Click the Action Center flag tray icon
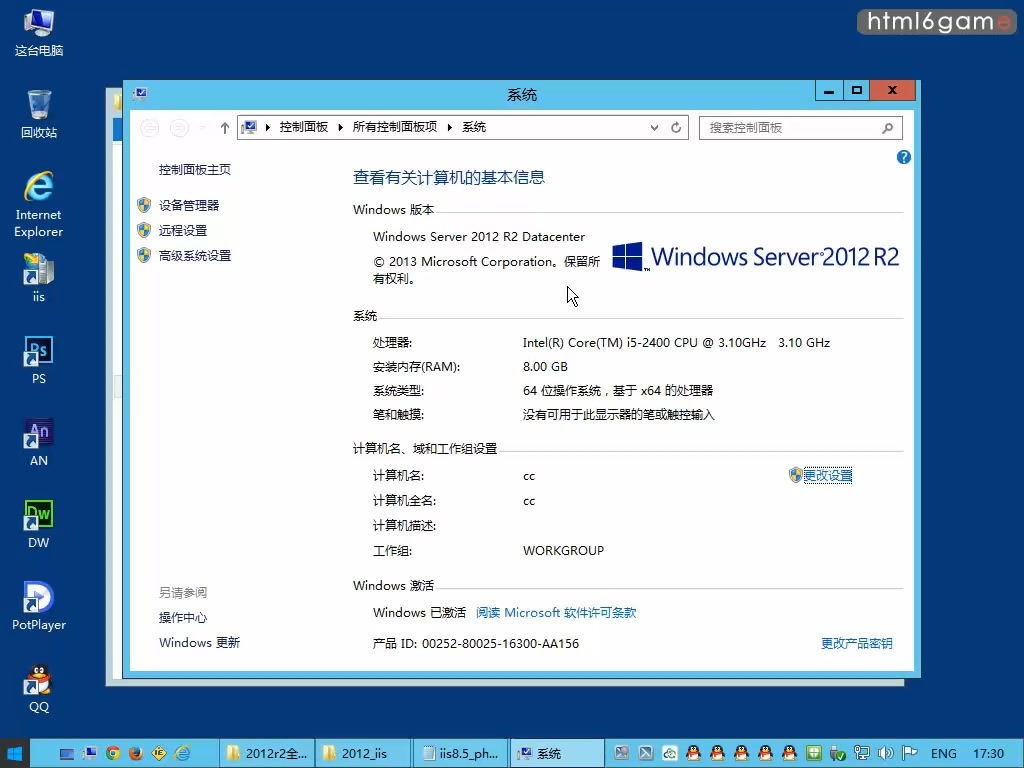The width and height of the screenshot is (1024, 768). pyautogui.click(x=910, y=754)
